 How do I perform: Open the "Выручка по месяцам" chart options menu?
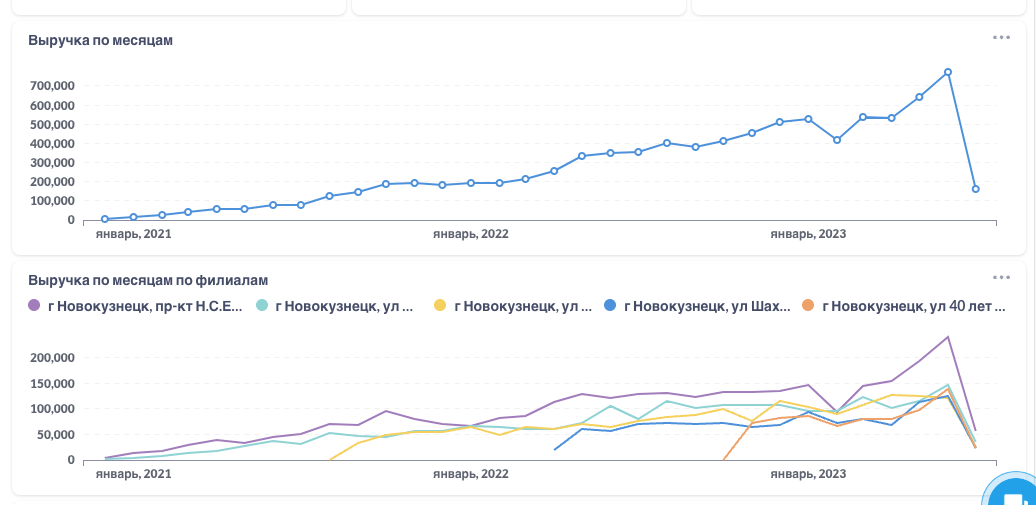(x=1001, y=37)
